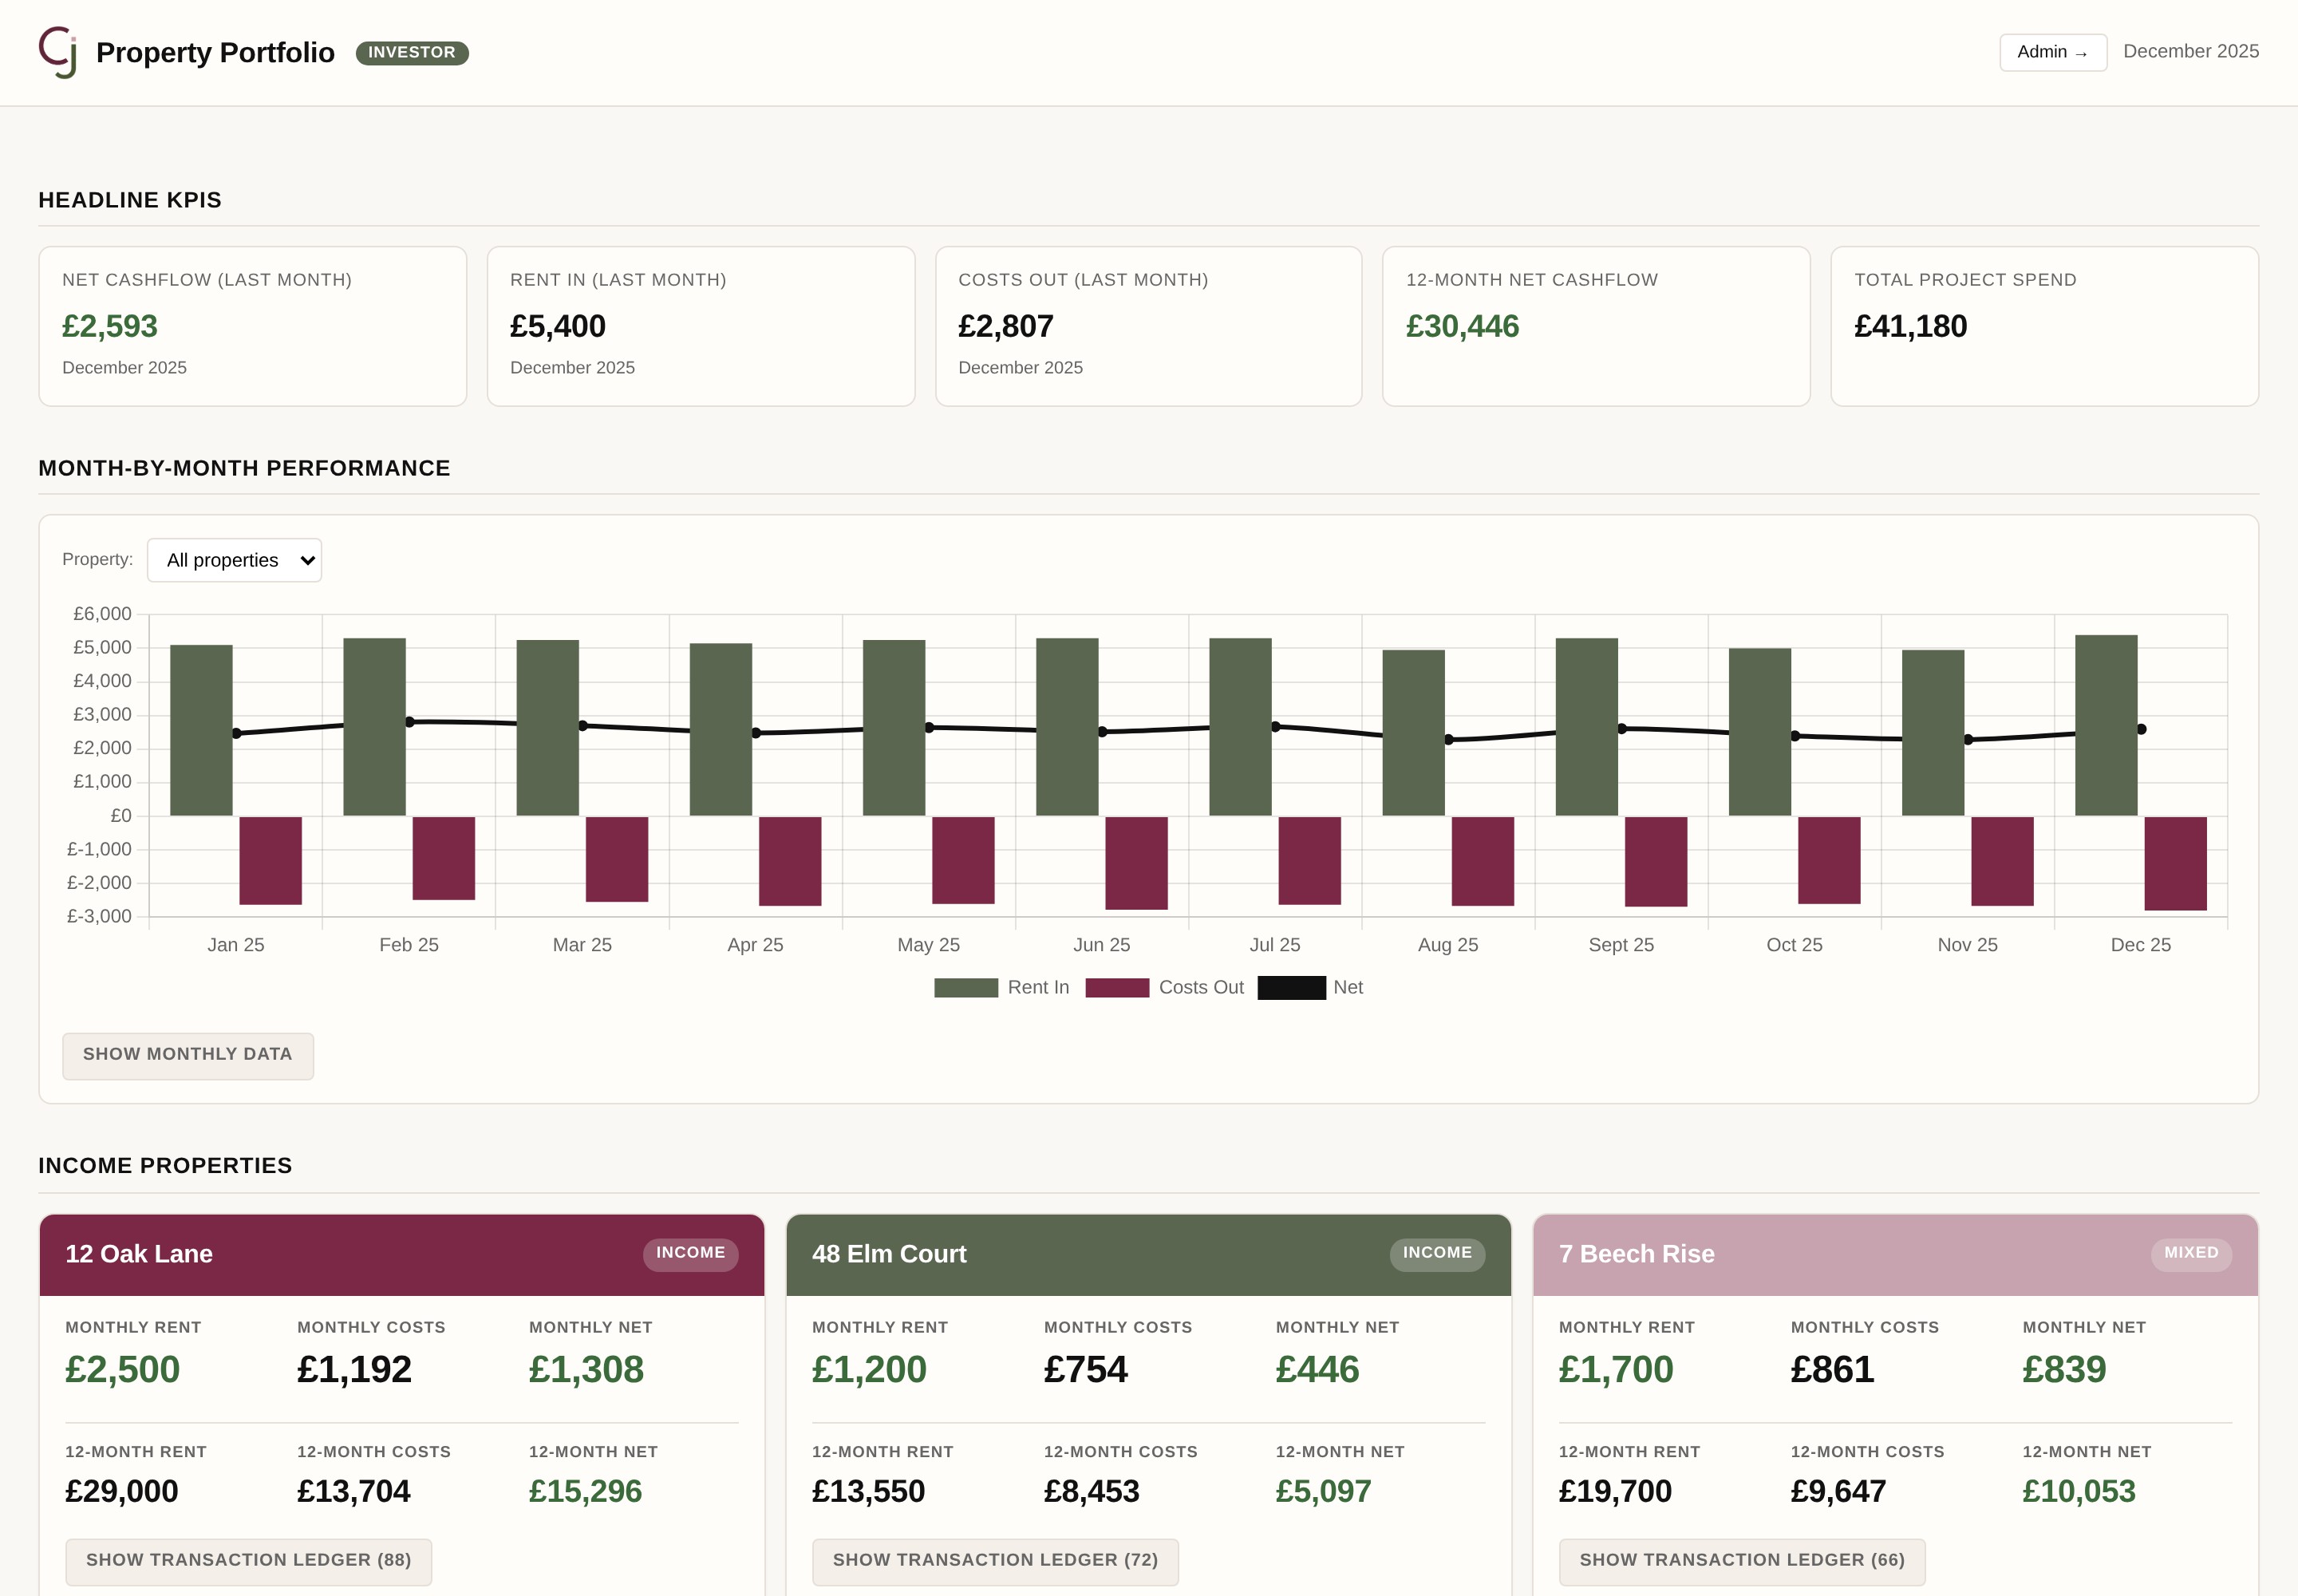The image size is (2298, 1596).
Task: Click total project spend £41,180
Action: coord(1910,326)
